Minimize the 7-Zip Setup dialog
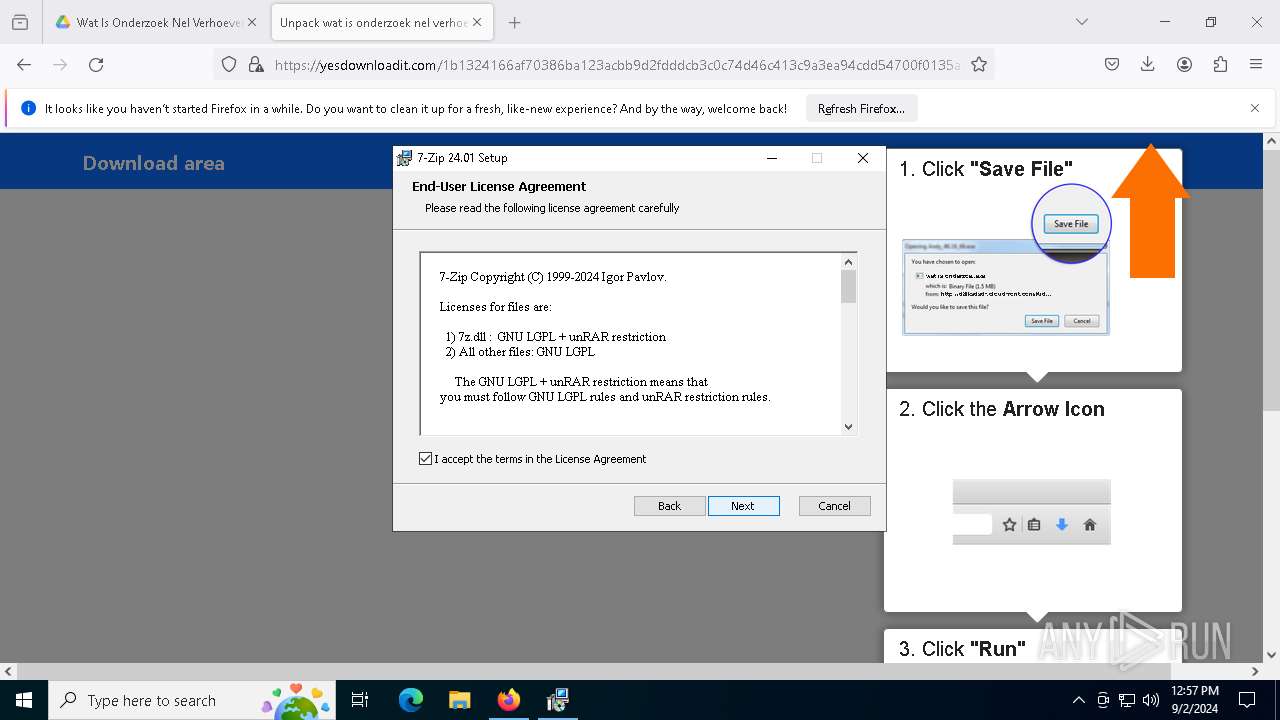 [x=772, y=158]
